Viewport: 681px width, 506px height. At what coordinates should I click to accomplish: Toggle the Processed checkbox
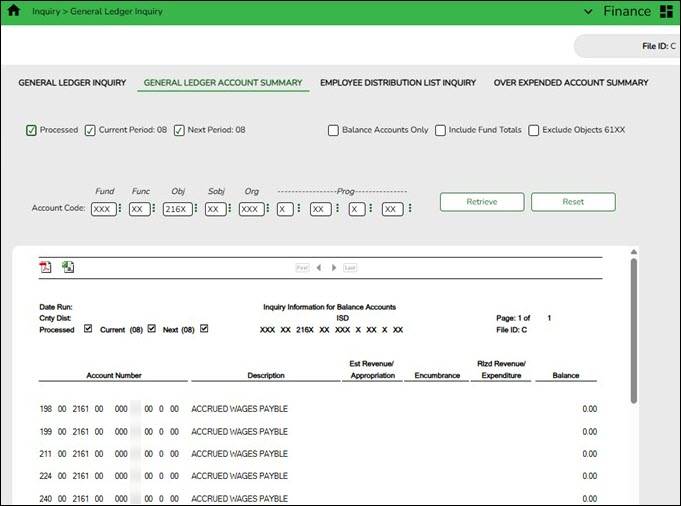pyautogui.click(x=31, y=130)
